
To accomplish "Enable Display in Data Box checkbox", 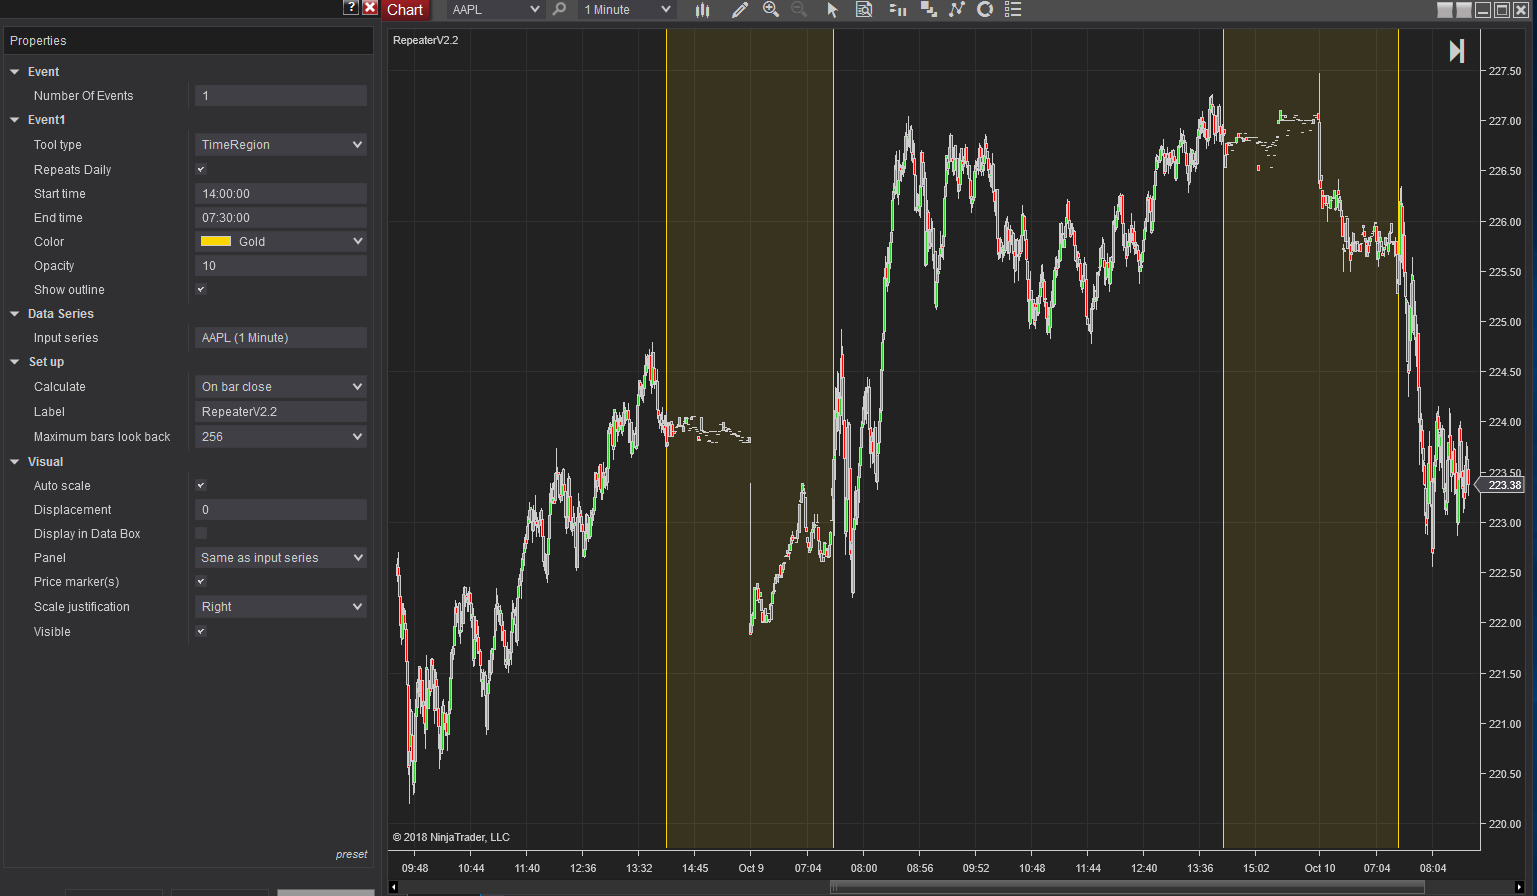I will pyautogui.click(x=201, y=533).
